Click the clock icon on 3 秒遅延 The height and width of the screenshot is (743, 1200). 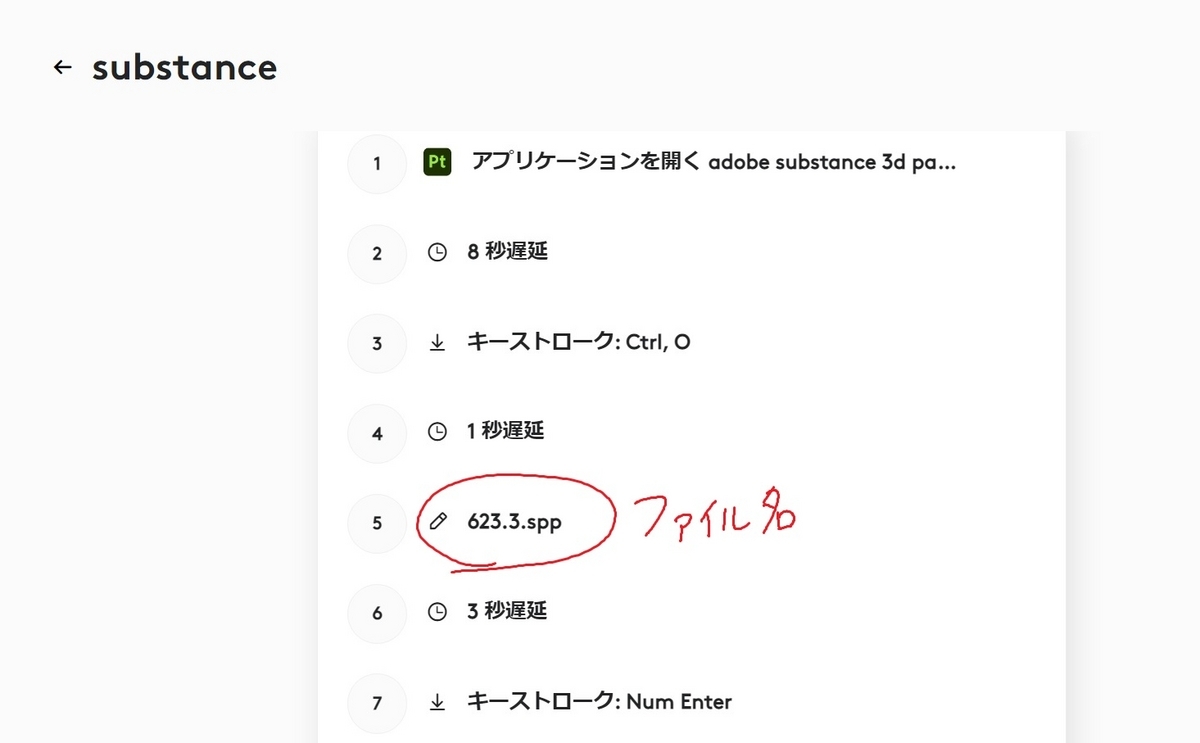[x=437, y=611]
